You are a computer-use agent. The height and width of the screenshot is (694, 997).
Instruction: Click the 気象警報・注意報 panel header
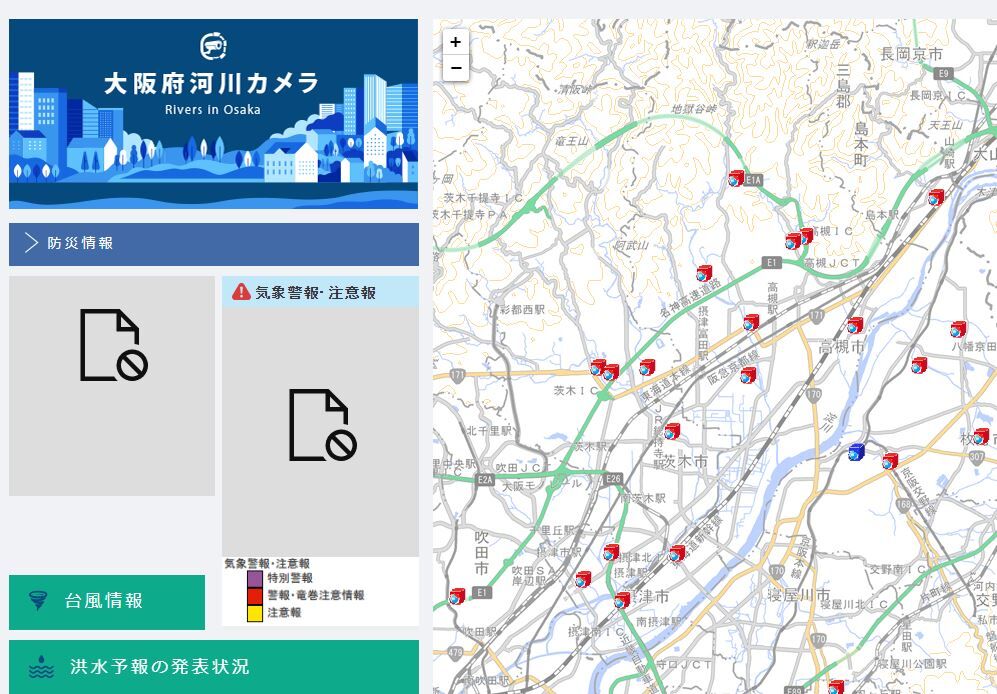click(x=320, y=292)
